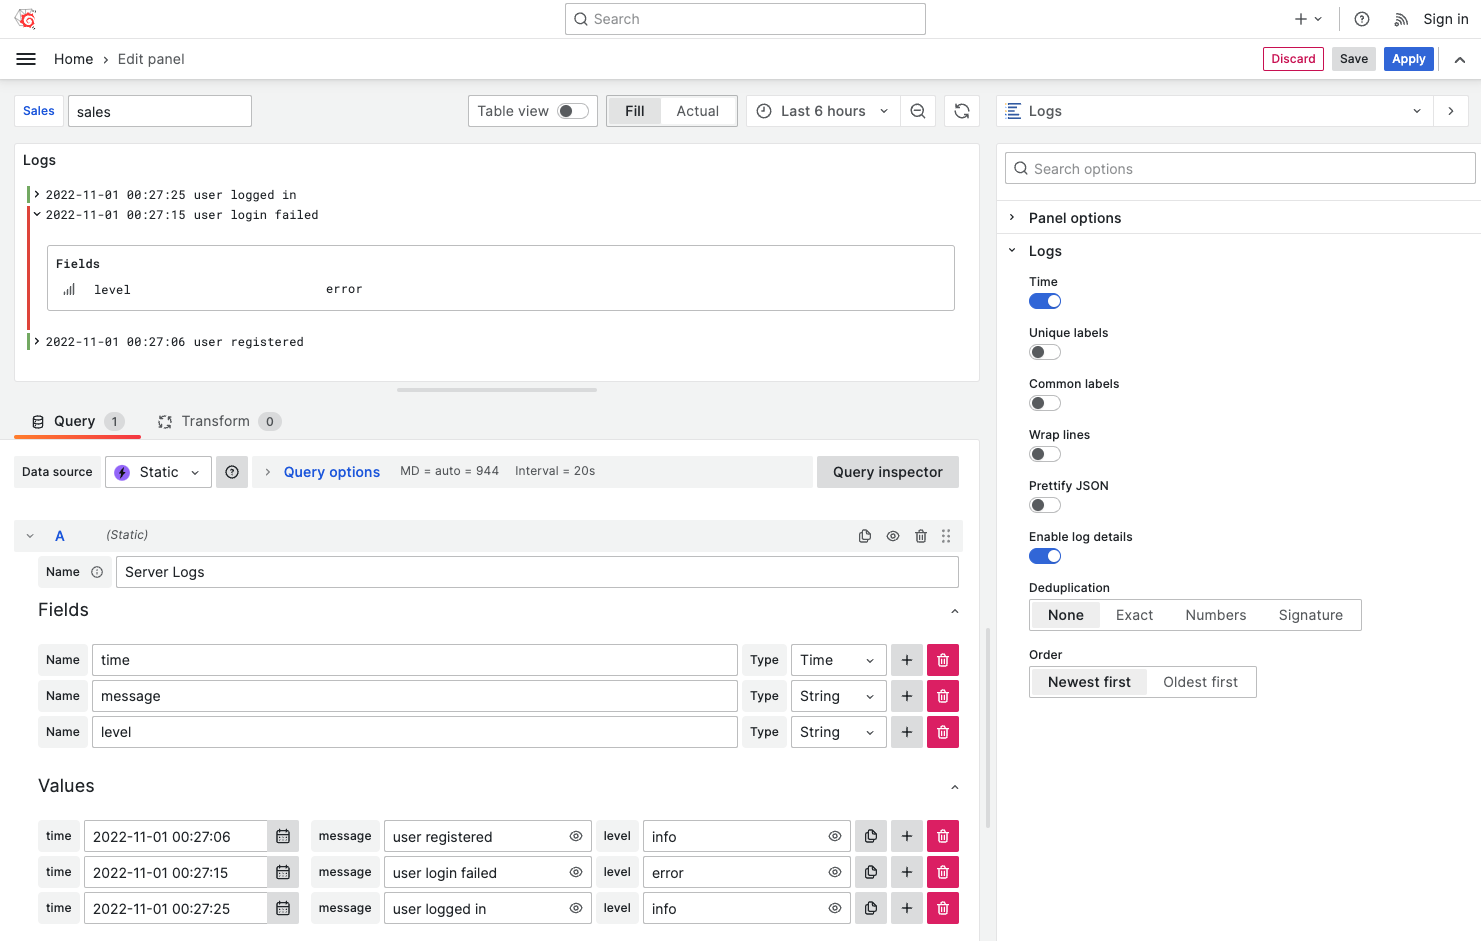Open the Last 6 hours time picker
1481x941 pixels.
click(822, 111)
